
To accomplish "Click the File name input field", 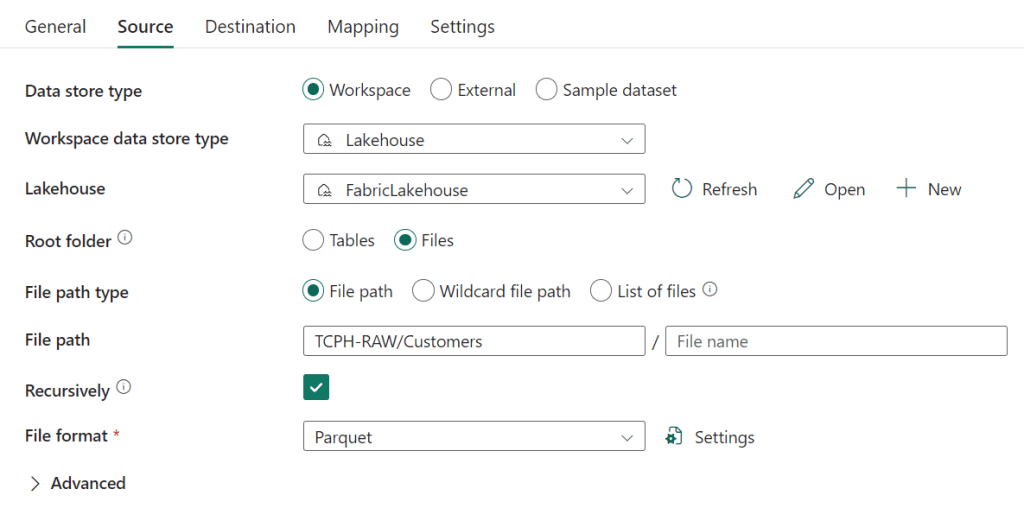I will (836, 341).
